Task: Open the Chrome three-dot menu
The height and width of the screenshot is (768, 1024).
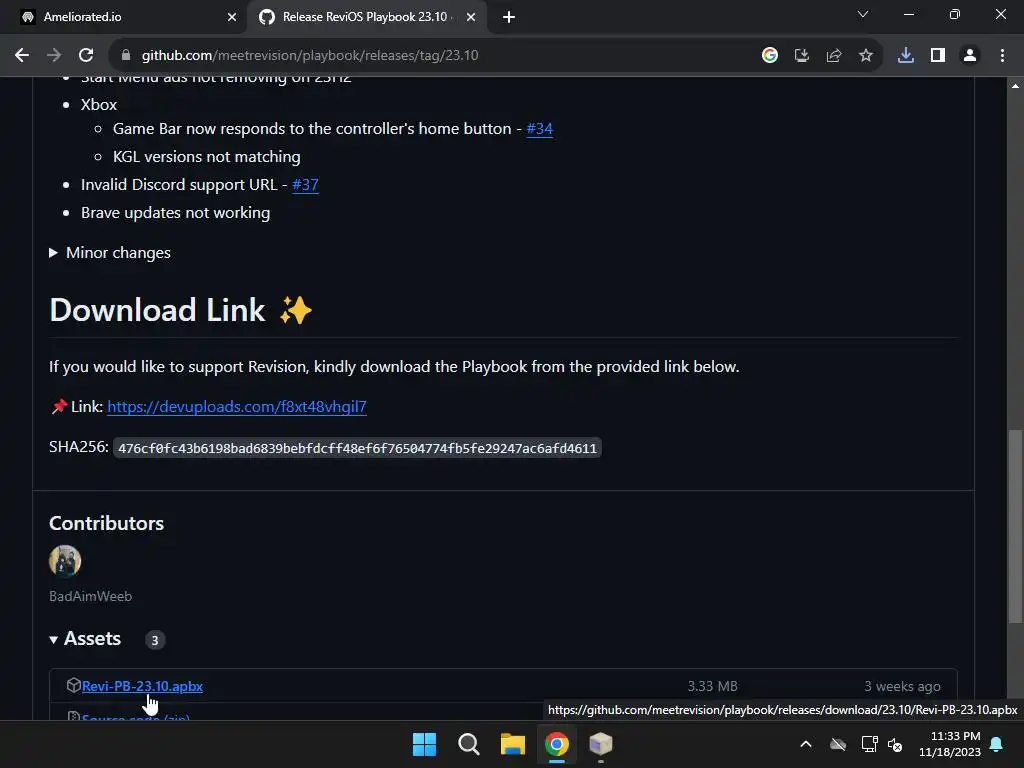Action: tap(1002, 56)
